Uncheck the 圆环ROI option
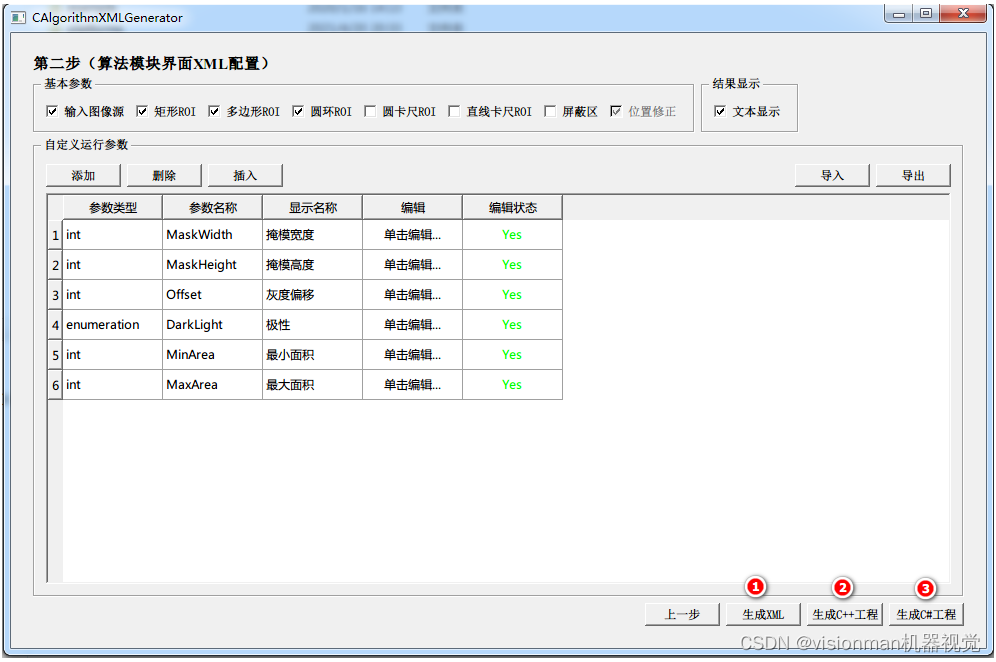Viewport: 996px width, 662px height. 300,111
